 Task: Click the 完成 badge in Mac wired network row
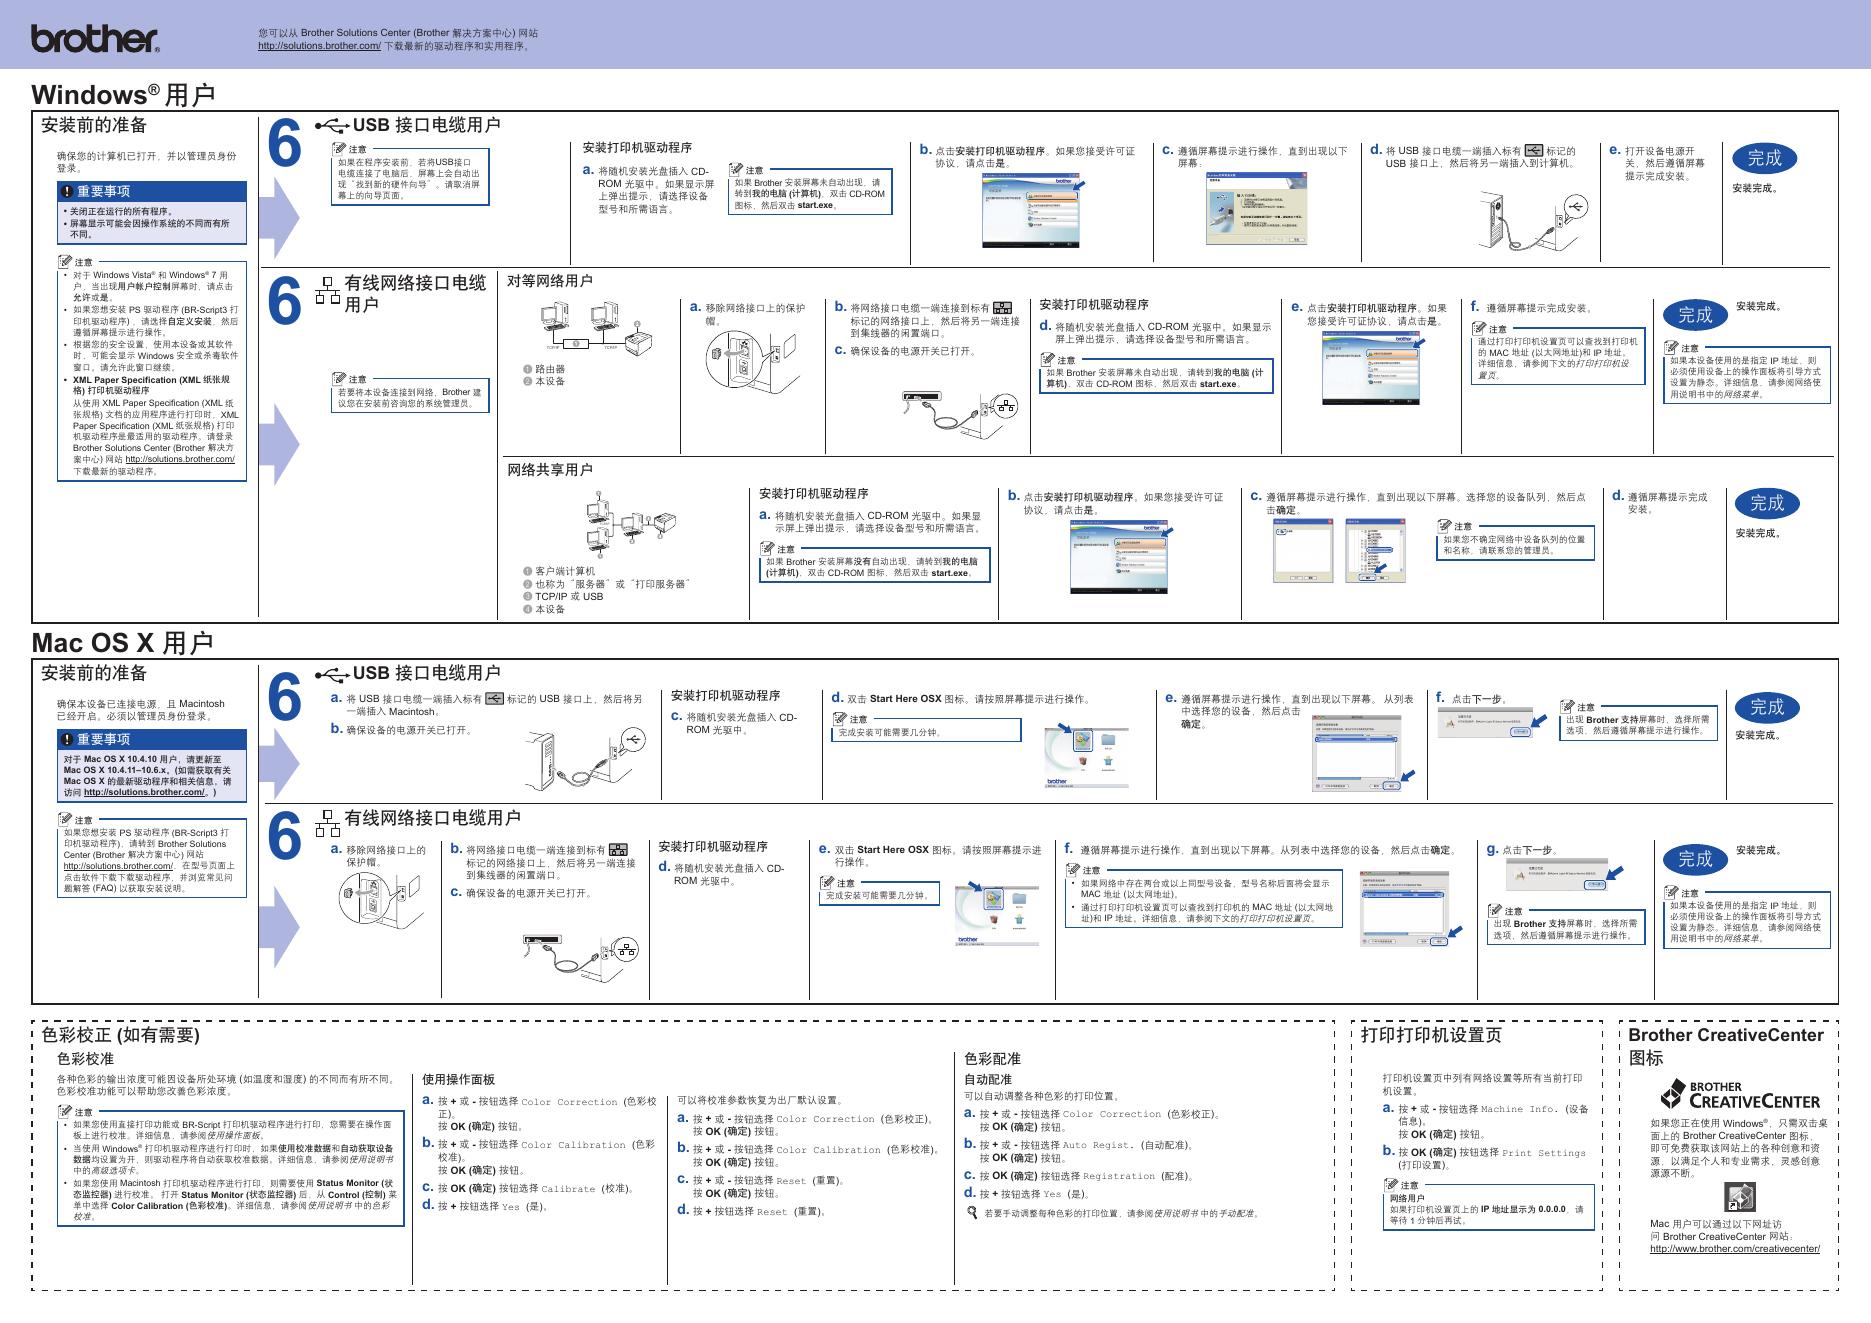click(x=1695, y=859)
